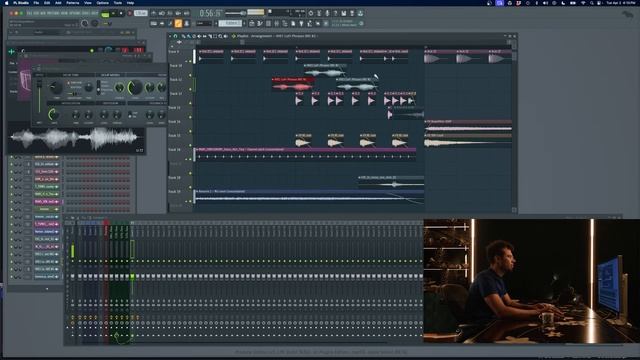Click the orange highlighted view shortcut icon

tap(178, 24)
